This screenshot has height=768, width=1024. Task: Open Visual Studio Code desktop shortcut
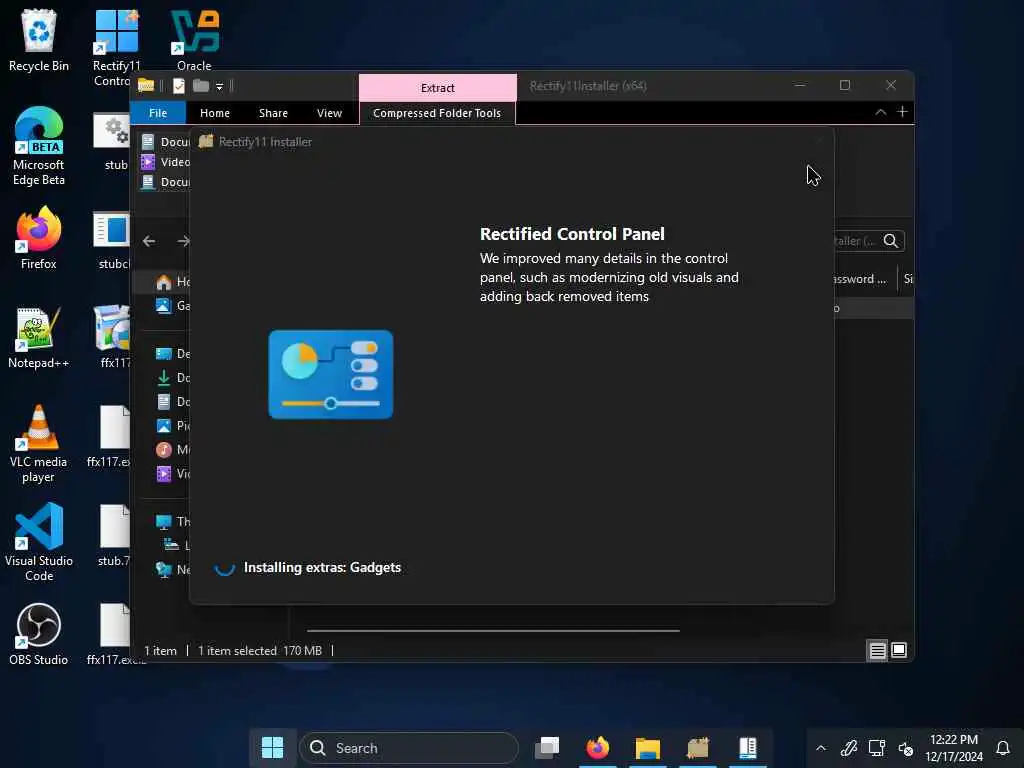39,542
